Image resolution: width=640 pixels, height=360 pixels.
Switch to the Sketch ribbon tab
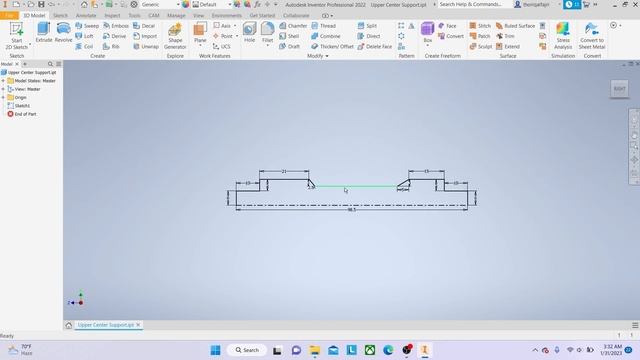[60, 16]
